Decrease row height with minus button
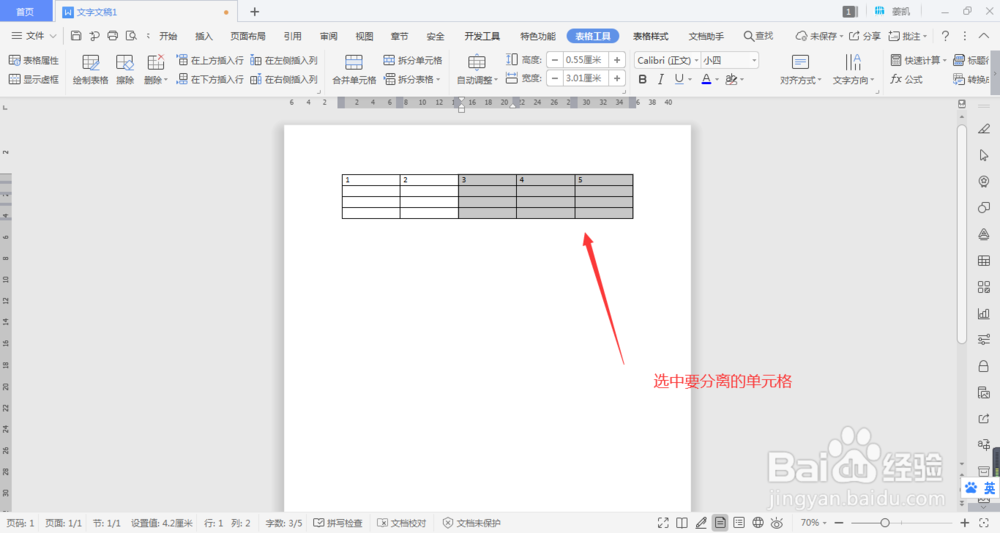The width and height of the screenshot is (1000, 533). point(555,60)
